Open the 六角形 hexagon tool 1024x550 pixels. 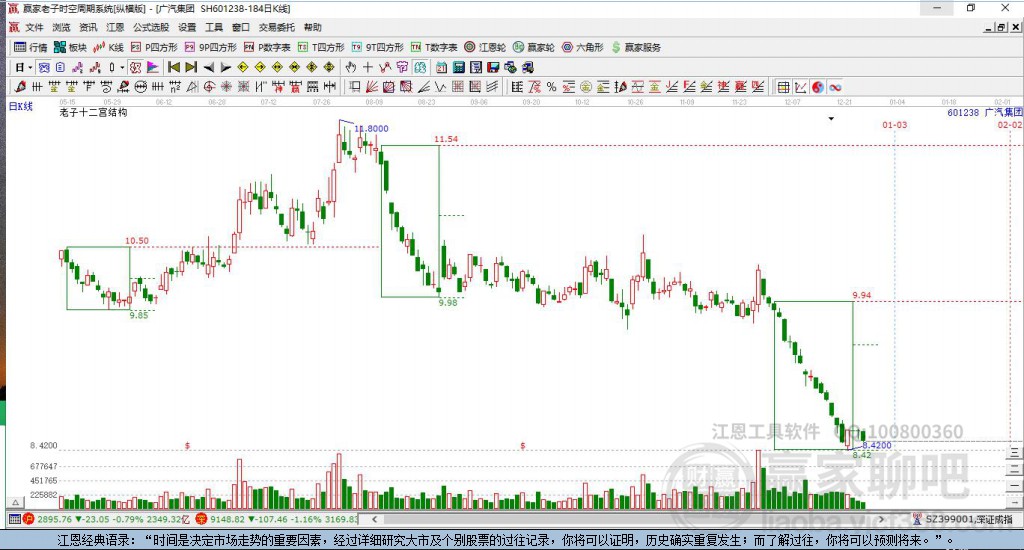point(583,47)
